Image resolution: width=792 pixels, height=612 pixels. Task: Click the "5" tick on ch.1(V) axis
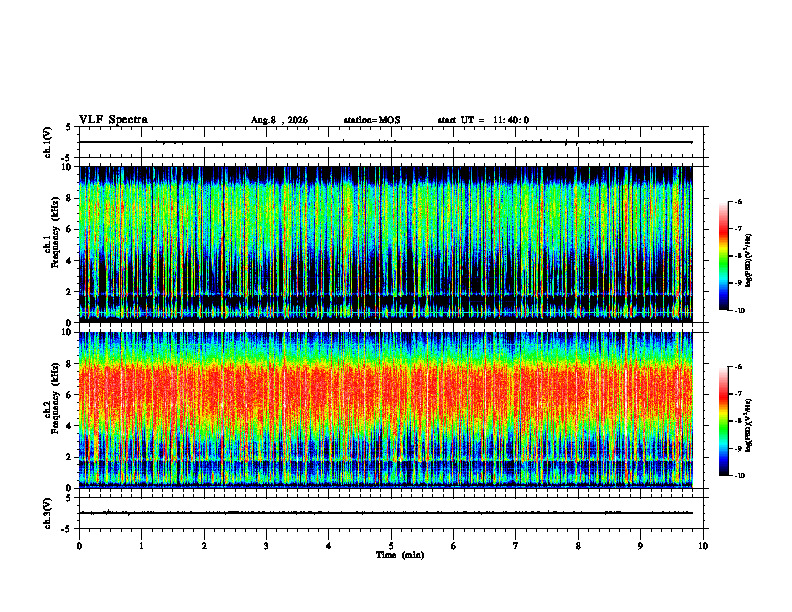(x=69, y=127)
